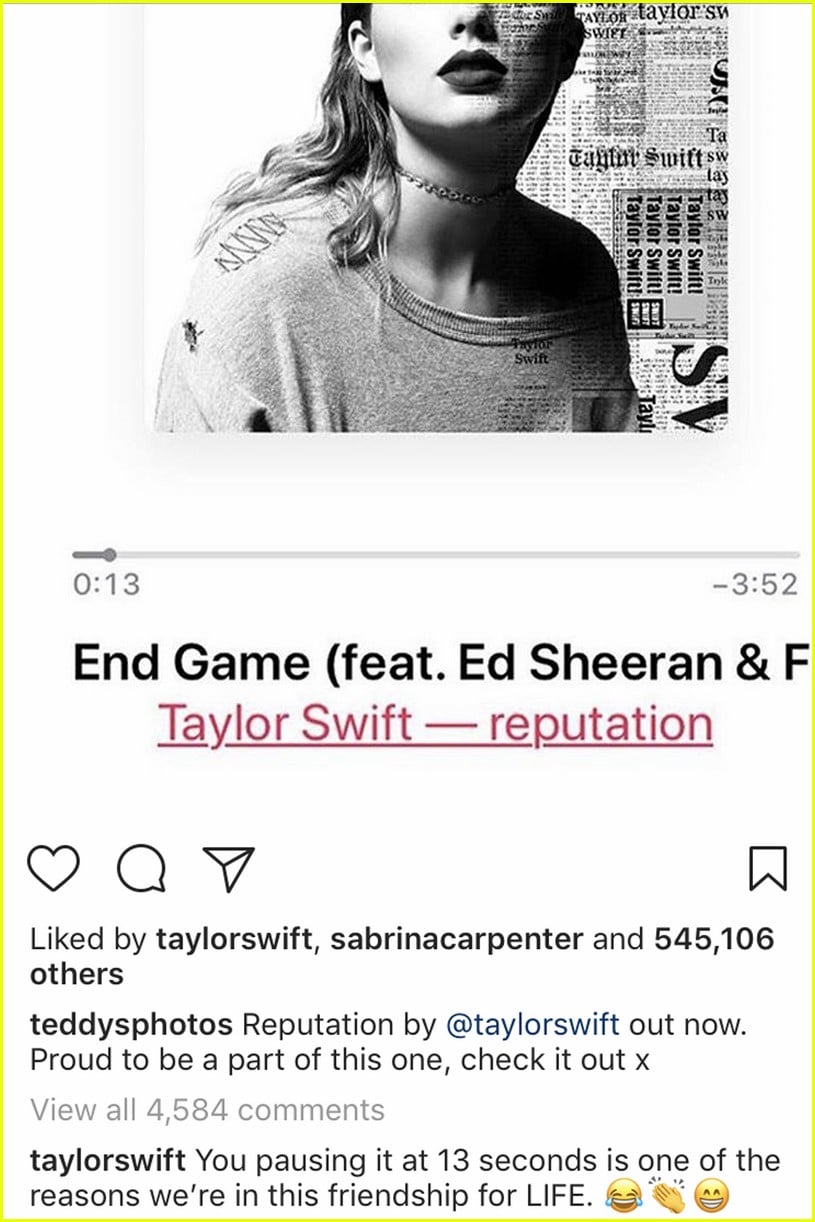Open teddysphotos profile from caption
815x1222 pixels.
pyautogui.click(x=132, y=1025)
